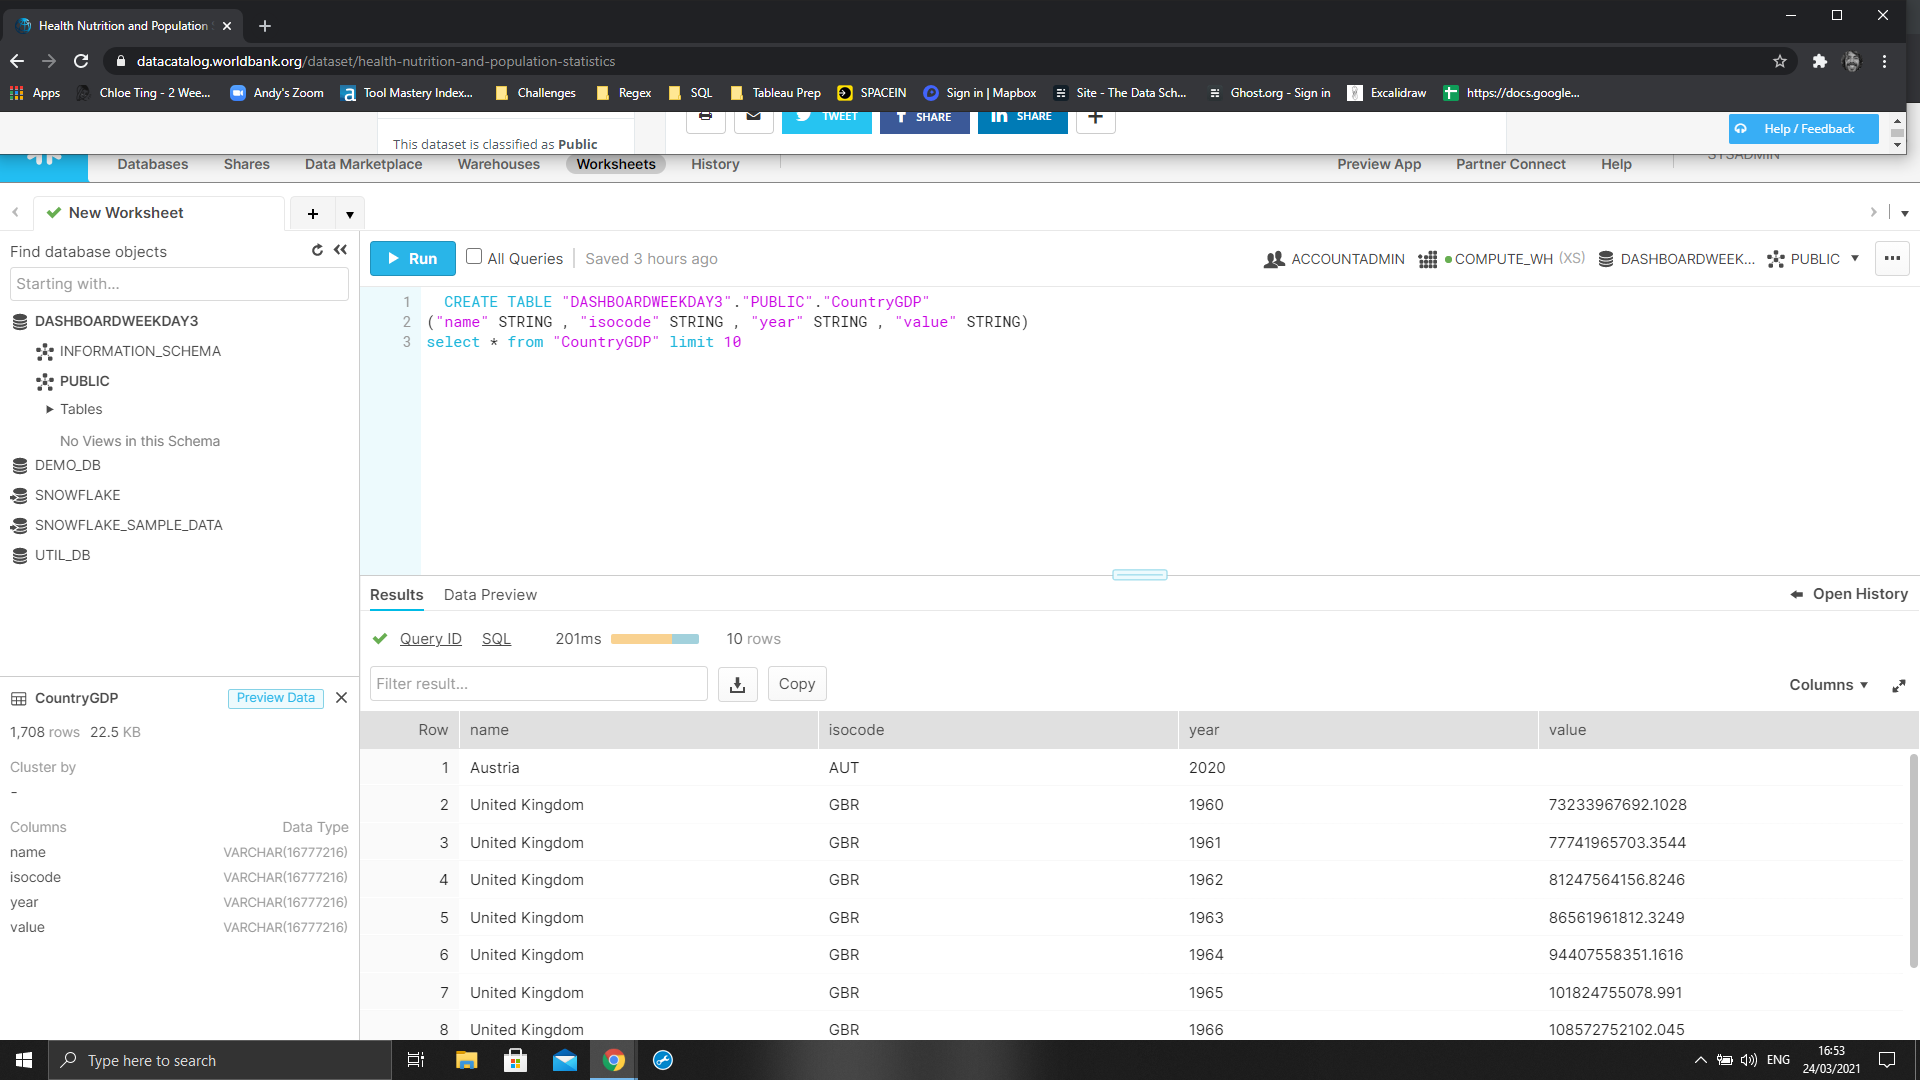Open Chrome extensions puzzle icon

tap(1819, 61)
